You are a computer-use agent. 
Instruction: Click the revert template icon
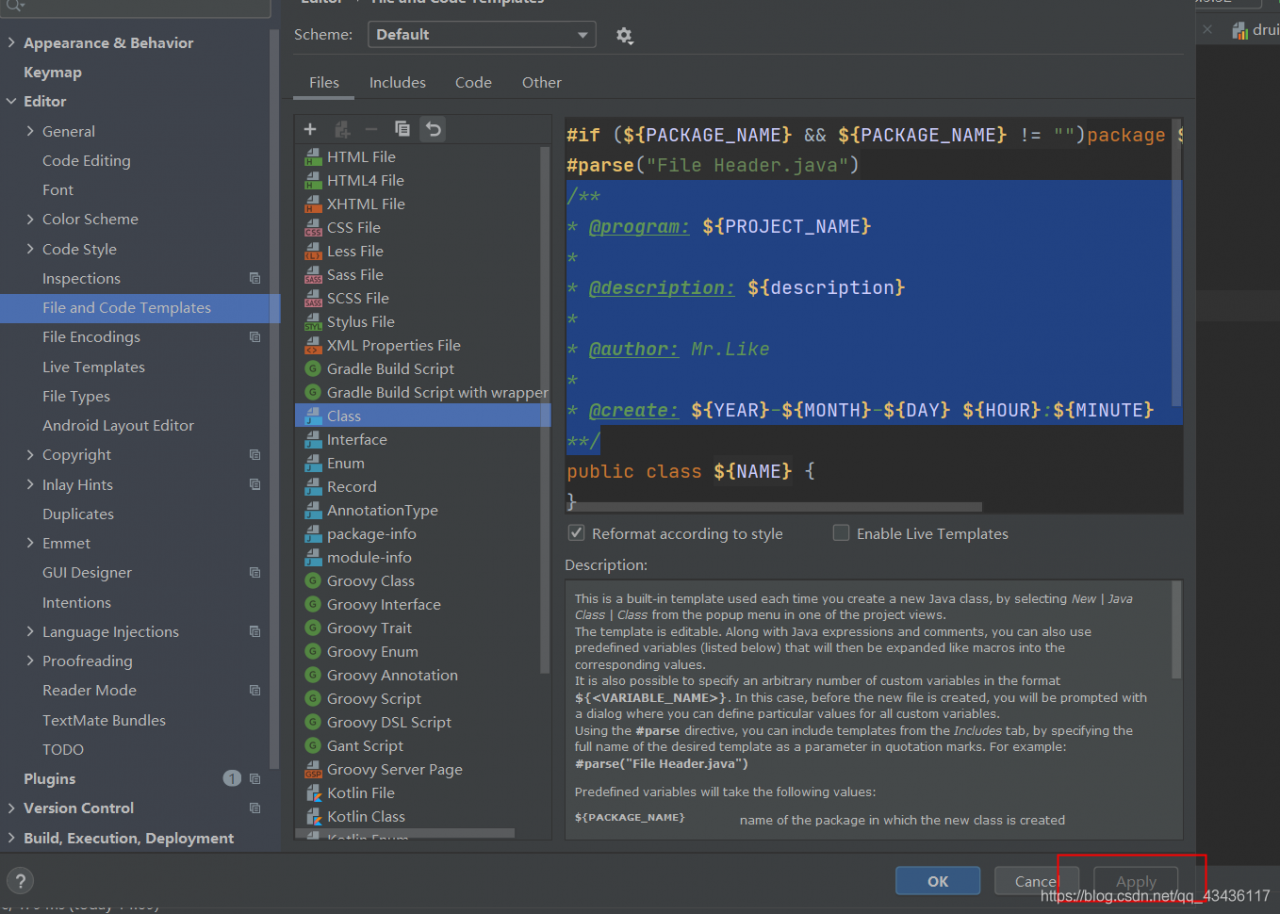tap(432, 129)
